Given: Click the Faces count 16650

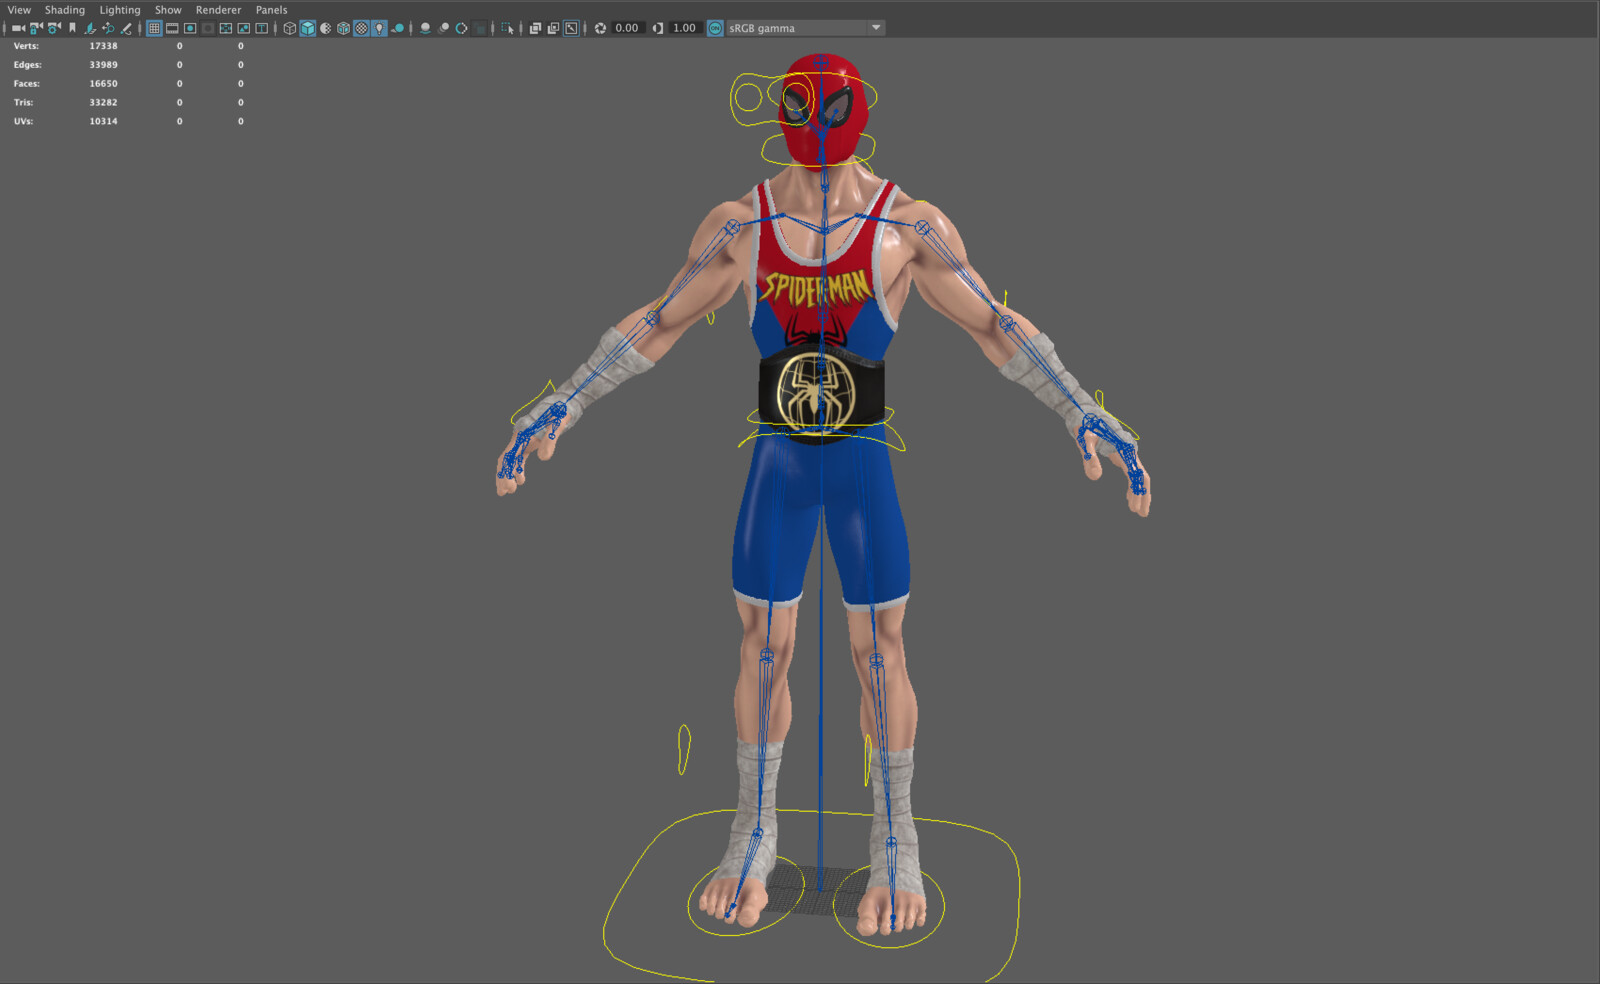Looking at the screenshot, I should pyautogui.click(x=103, y=84).
